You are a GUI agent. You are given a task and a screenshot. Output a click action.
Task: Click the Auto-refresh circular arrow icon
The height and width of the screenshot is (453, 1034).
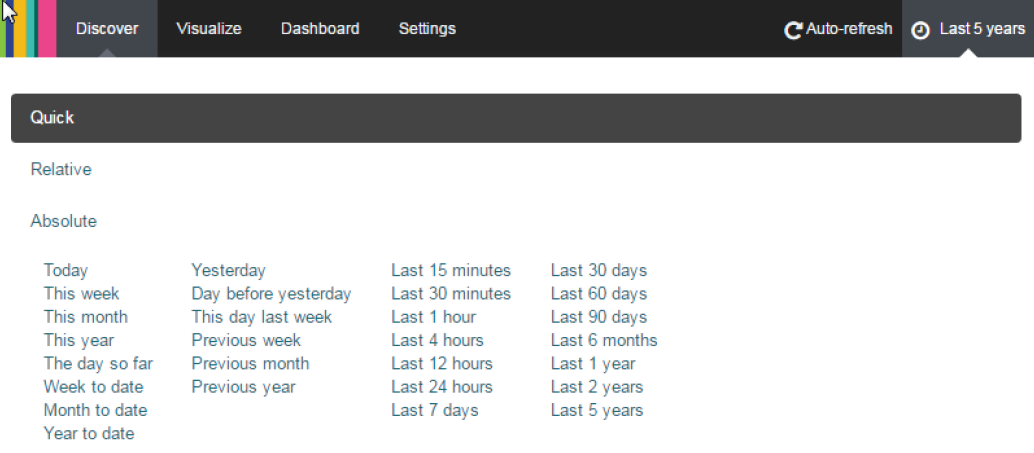[793, 30]
